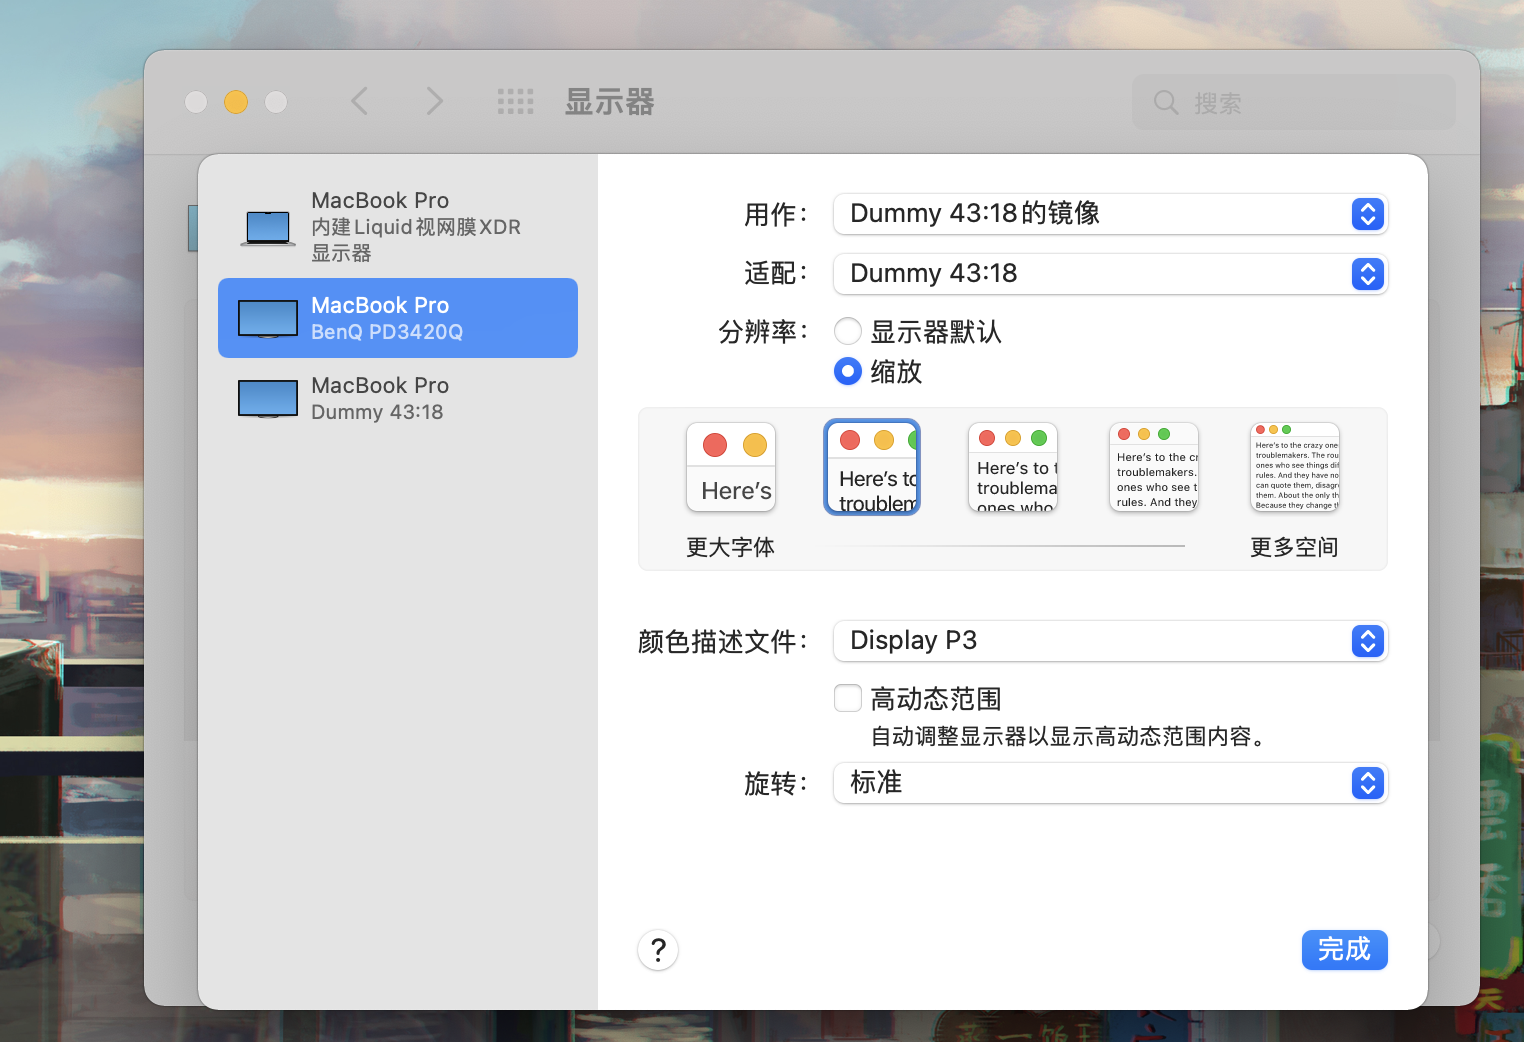Go back with the left chevron
Screen dimensions: 1524x1042
[x=360, y=101]
